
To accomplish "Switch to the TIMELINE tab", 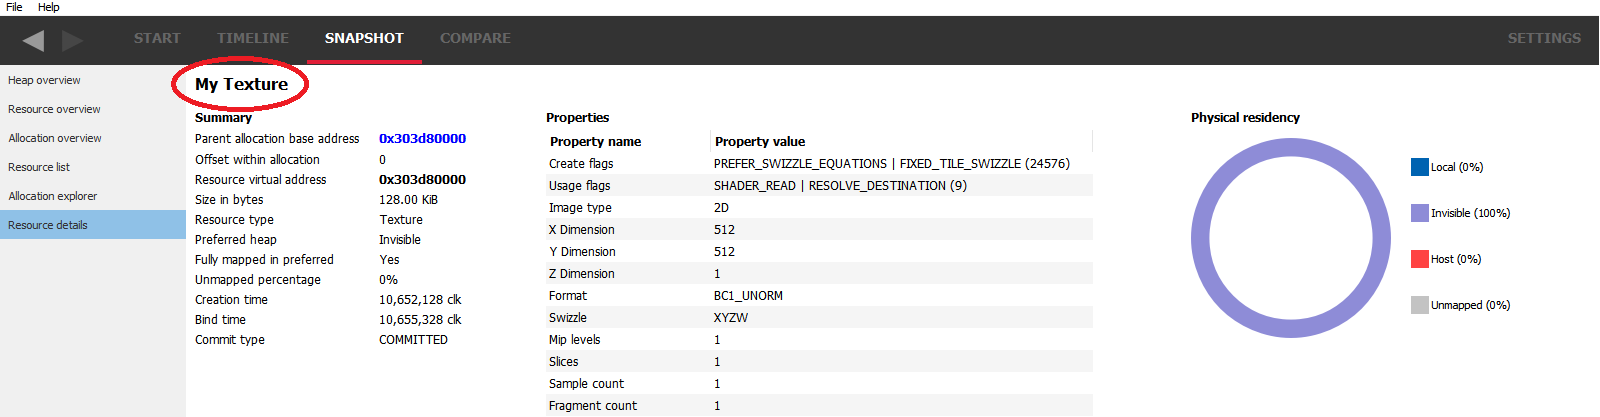I will click(253, 38).
